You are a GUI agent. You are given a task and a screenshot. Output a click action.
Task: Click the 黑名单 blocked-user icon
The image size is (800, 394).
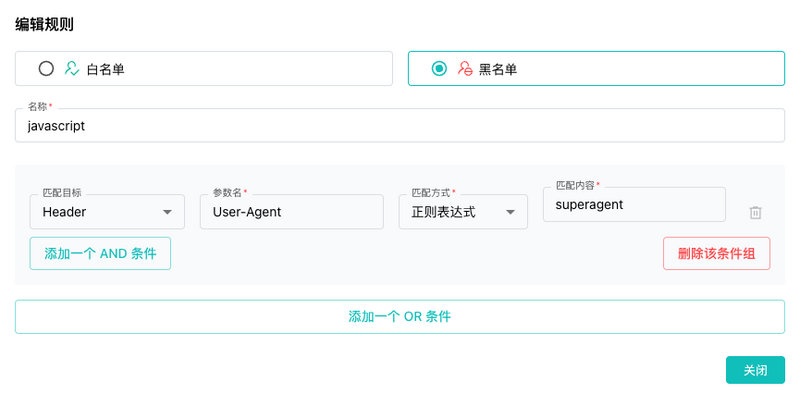[465, 68]
